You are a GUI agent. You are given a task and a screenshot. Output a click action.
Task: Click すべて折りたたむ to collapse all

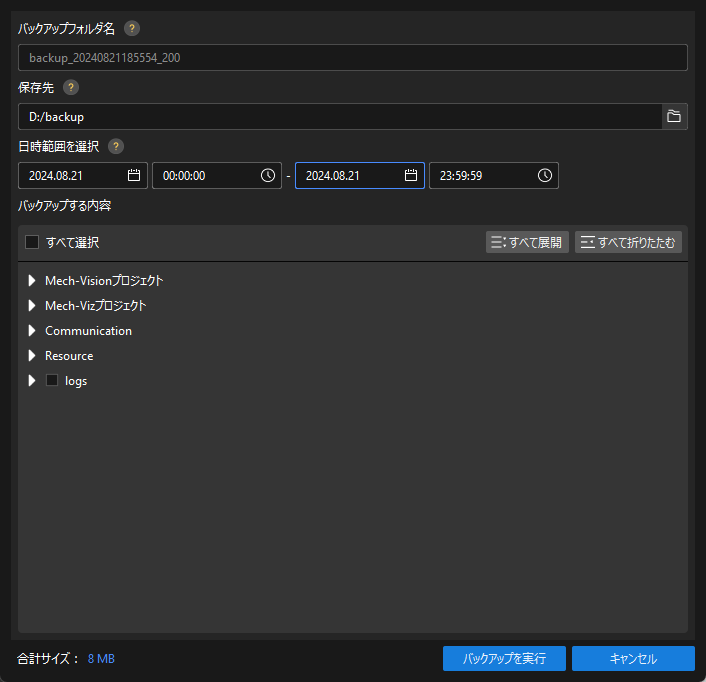628,242
